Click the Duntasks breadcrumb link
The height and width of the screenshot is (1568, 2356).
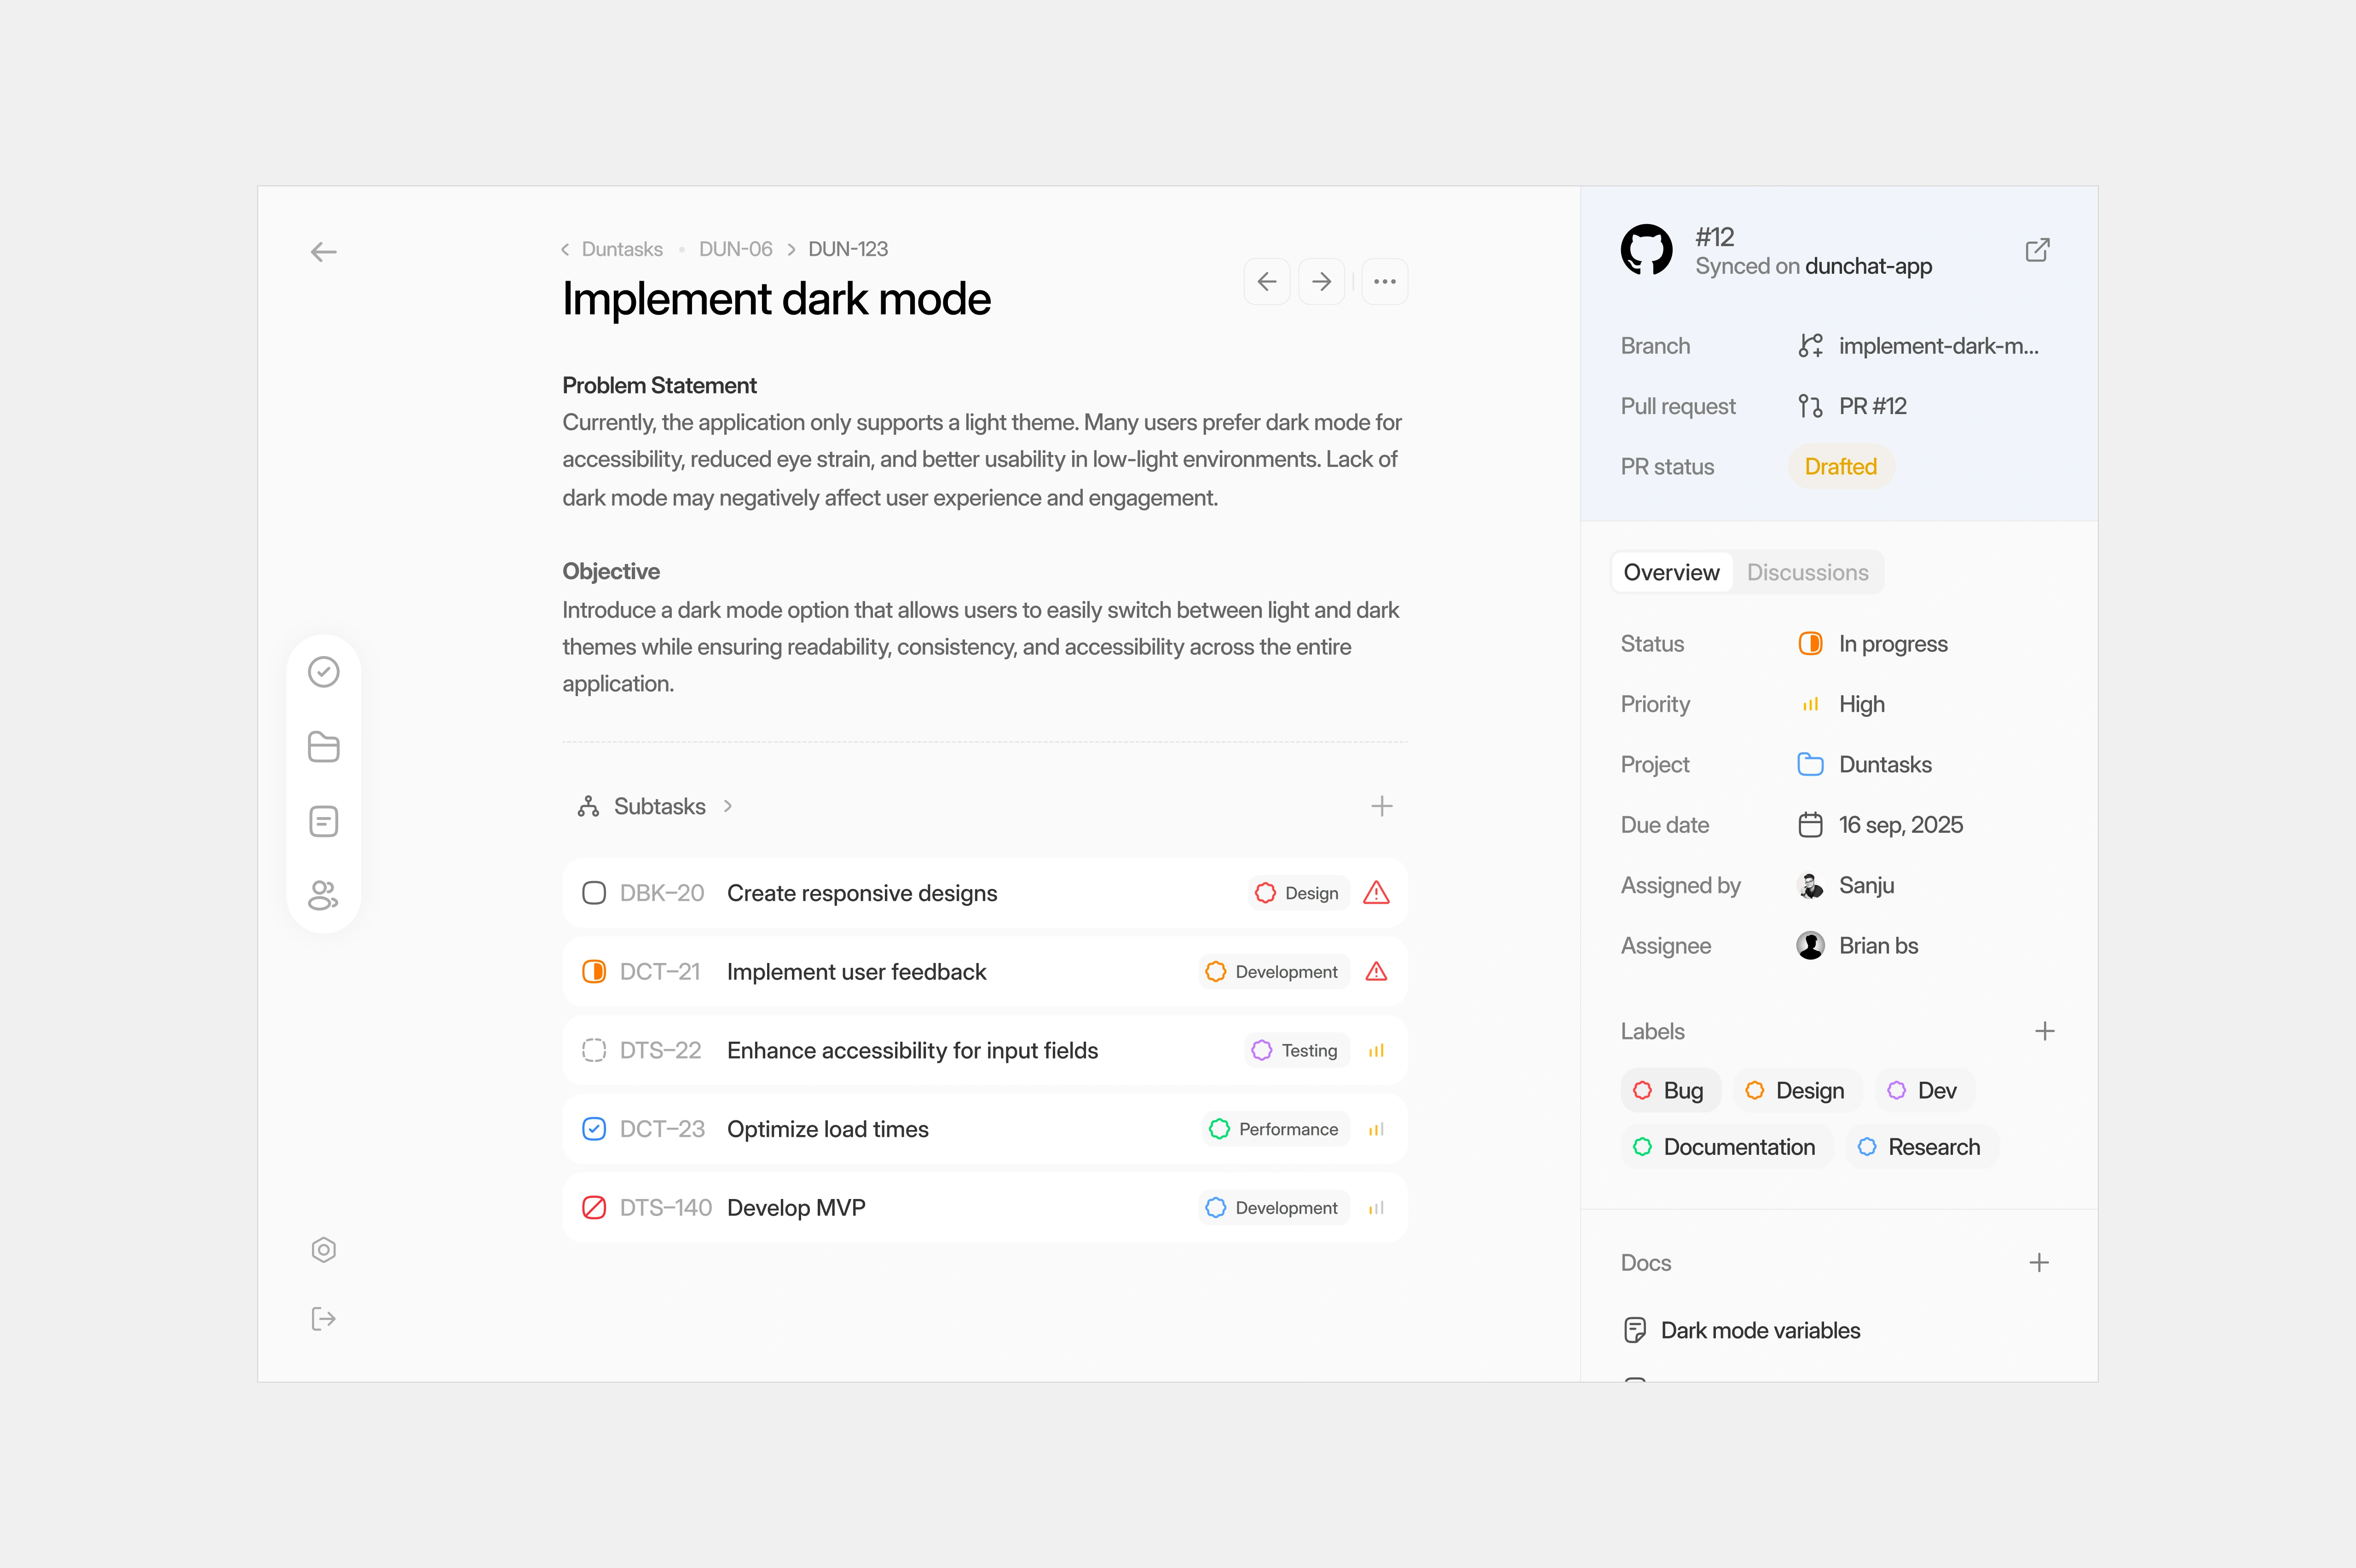(621, 249)
